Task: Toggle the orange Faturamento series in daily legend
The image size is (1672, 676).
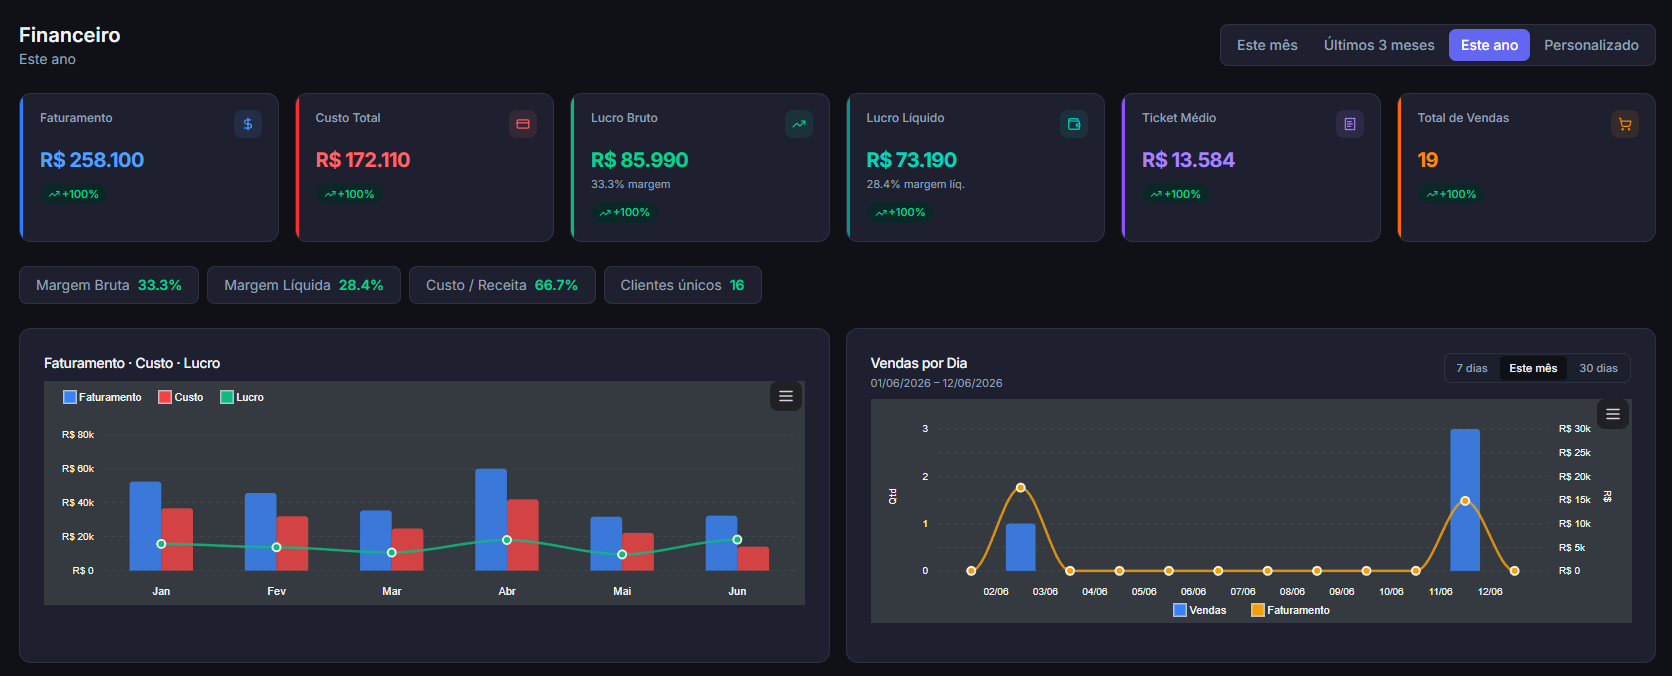Action: (1290, 610)
